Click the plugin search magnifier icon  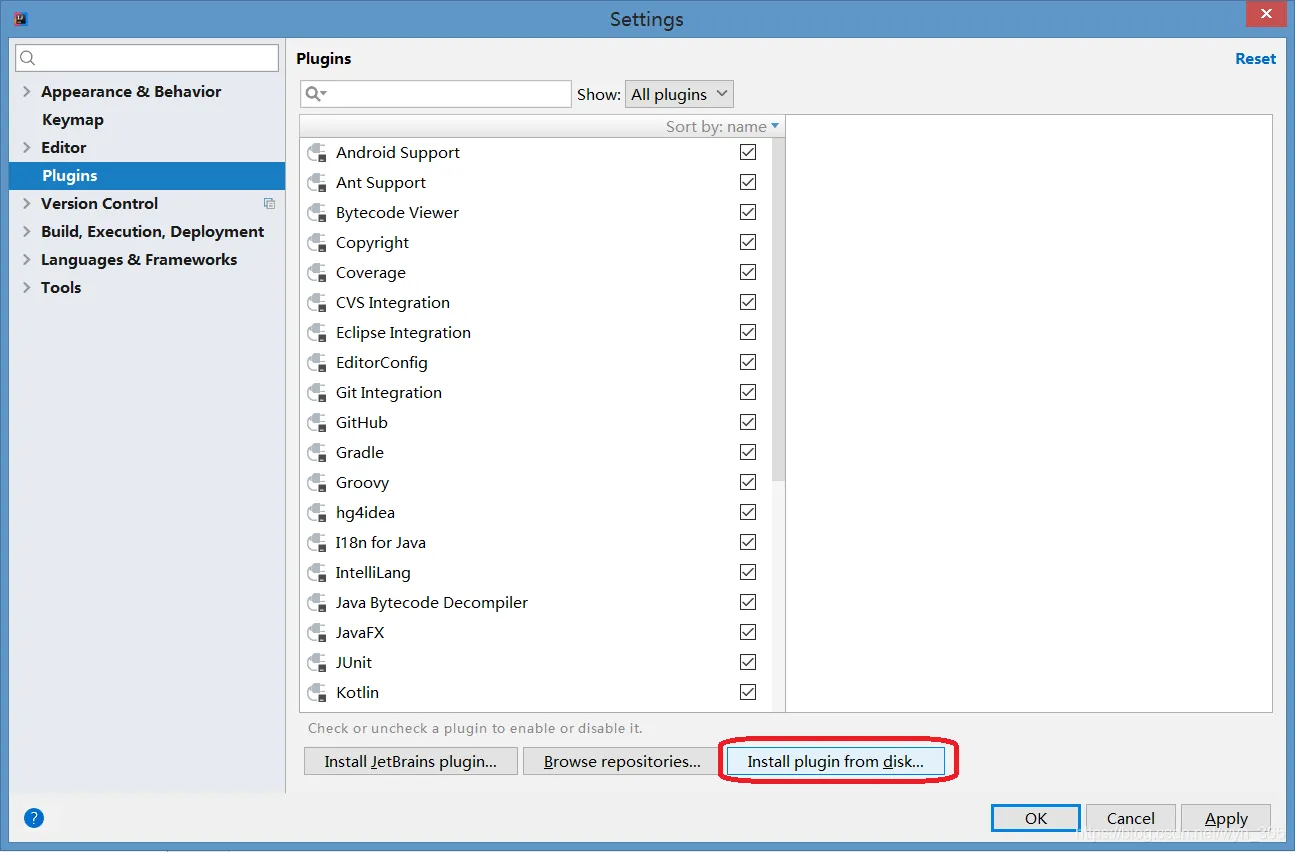click(316, 94)
